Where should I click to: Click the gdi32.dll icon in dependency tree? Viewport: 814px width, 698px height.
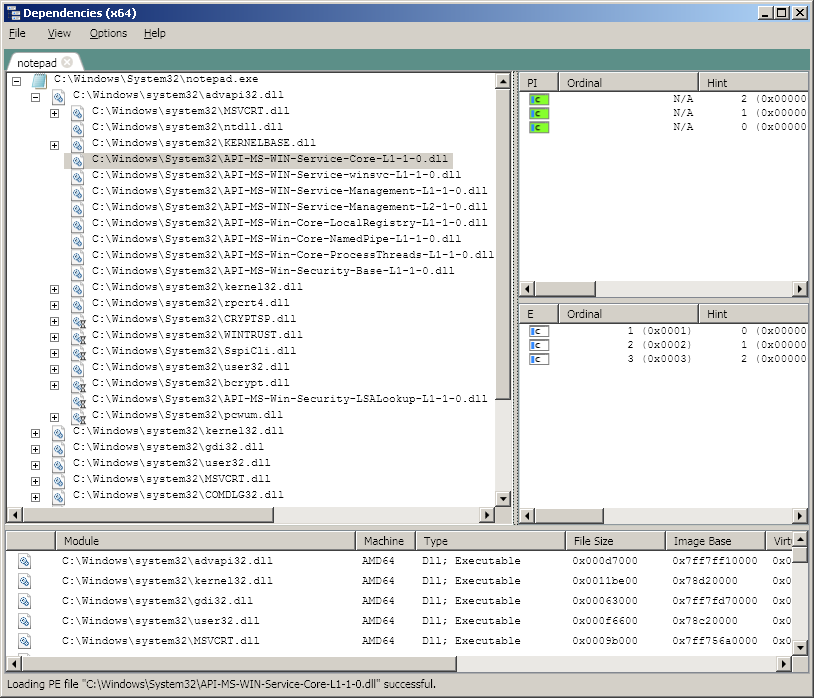[x=58, y=448]
